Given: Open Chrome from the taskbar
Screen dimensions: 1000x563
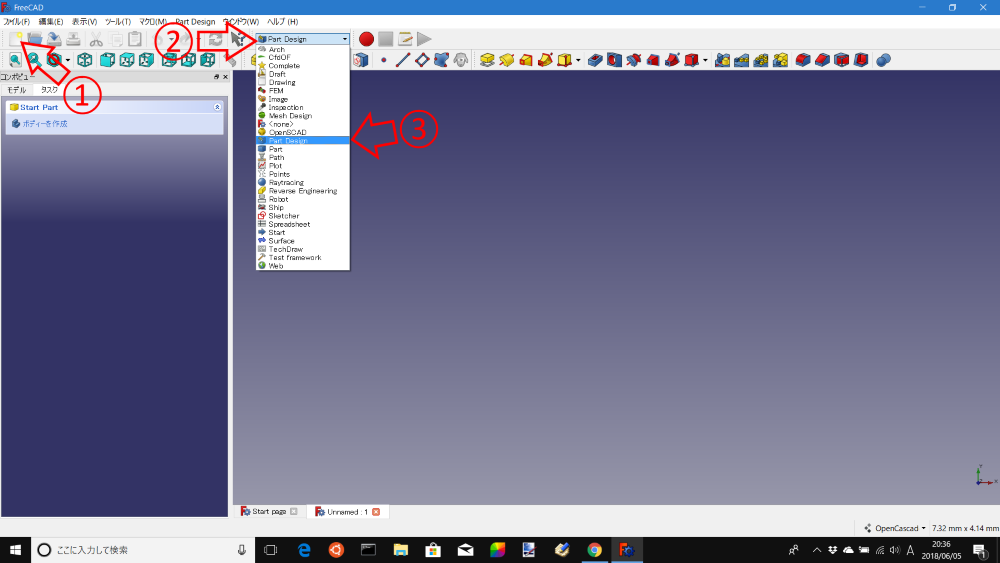Looking at the screenshot, I should [594, 550].
